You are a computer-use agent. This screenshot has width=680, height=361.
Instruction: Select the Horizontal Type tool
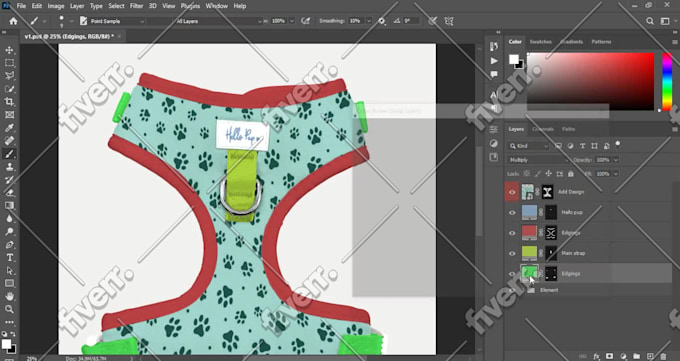(9, 258)
